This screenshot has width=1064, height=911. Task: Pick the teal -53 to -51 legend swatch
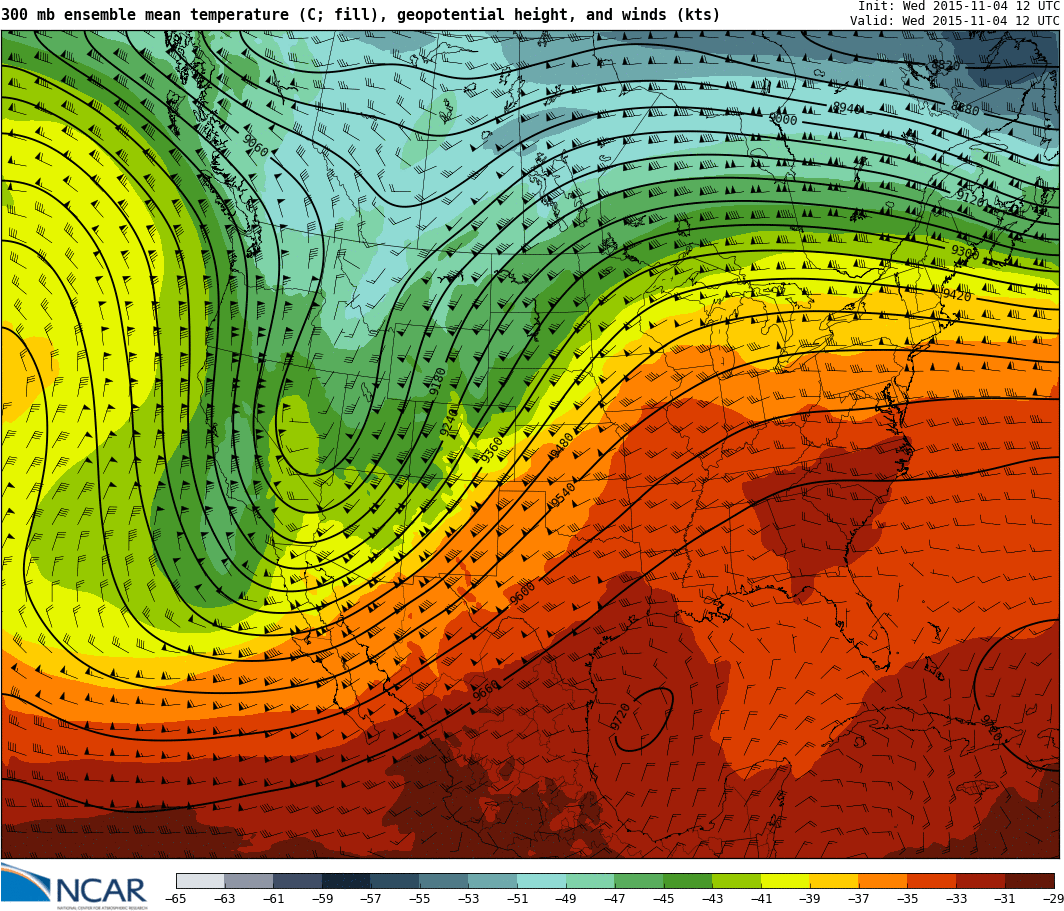[493, 880]
